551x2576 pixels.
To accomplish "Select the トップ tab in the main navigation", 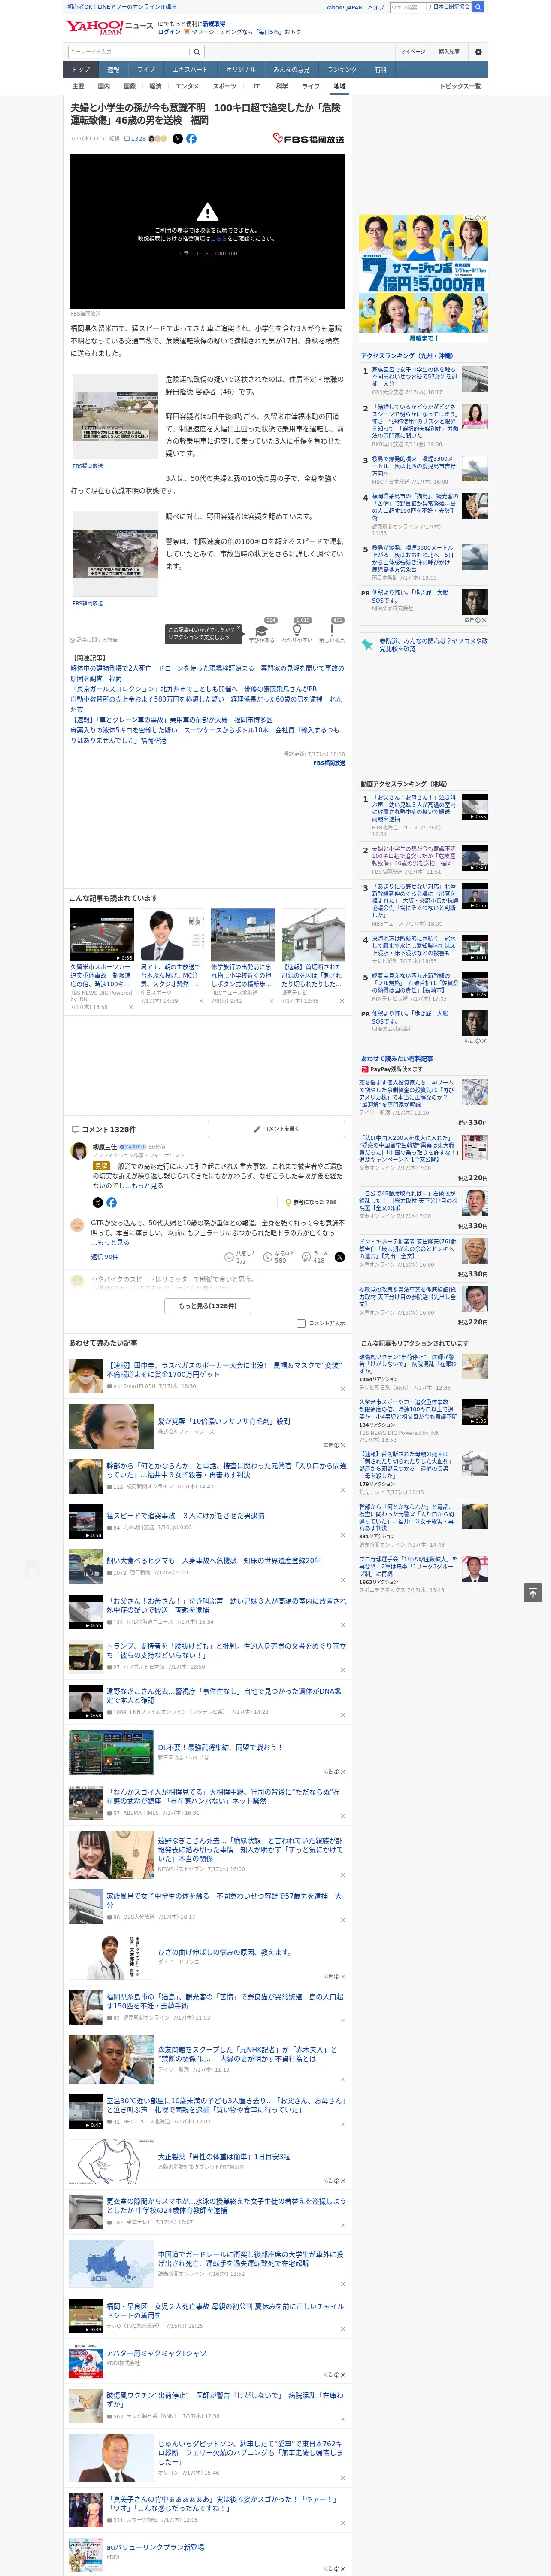I will point(81,70).
